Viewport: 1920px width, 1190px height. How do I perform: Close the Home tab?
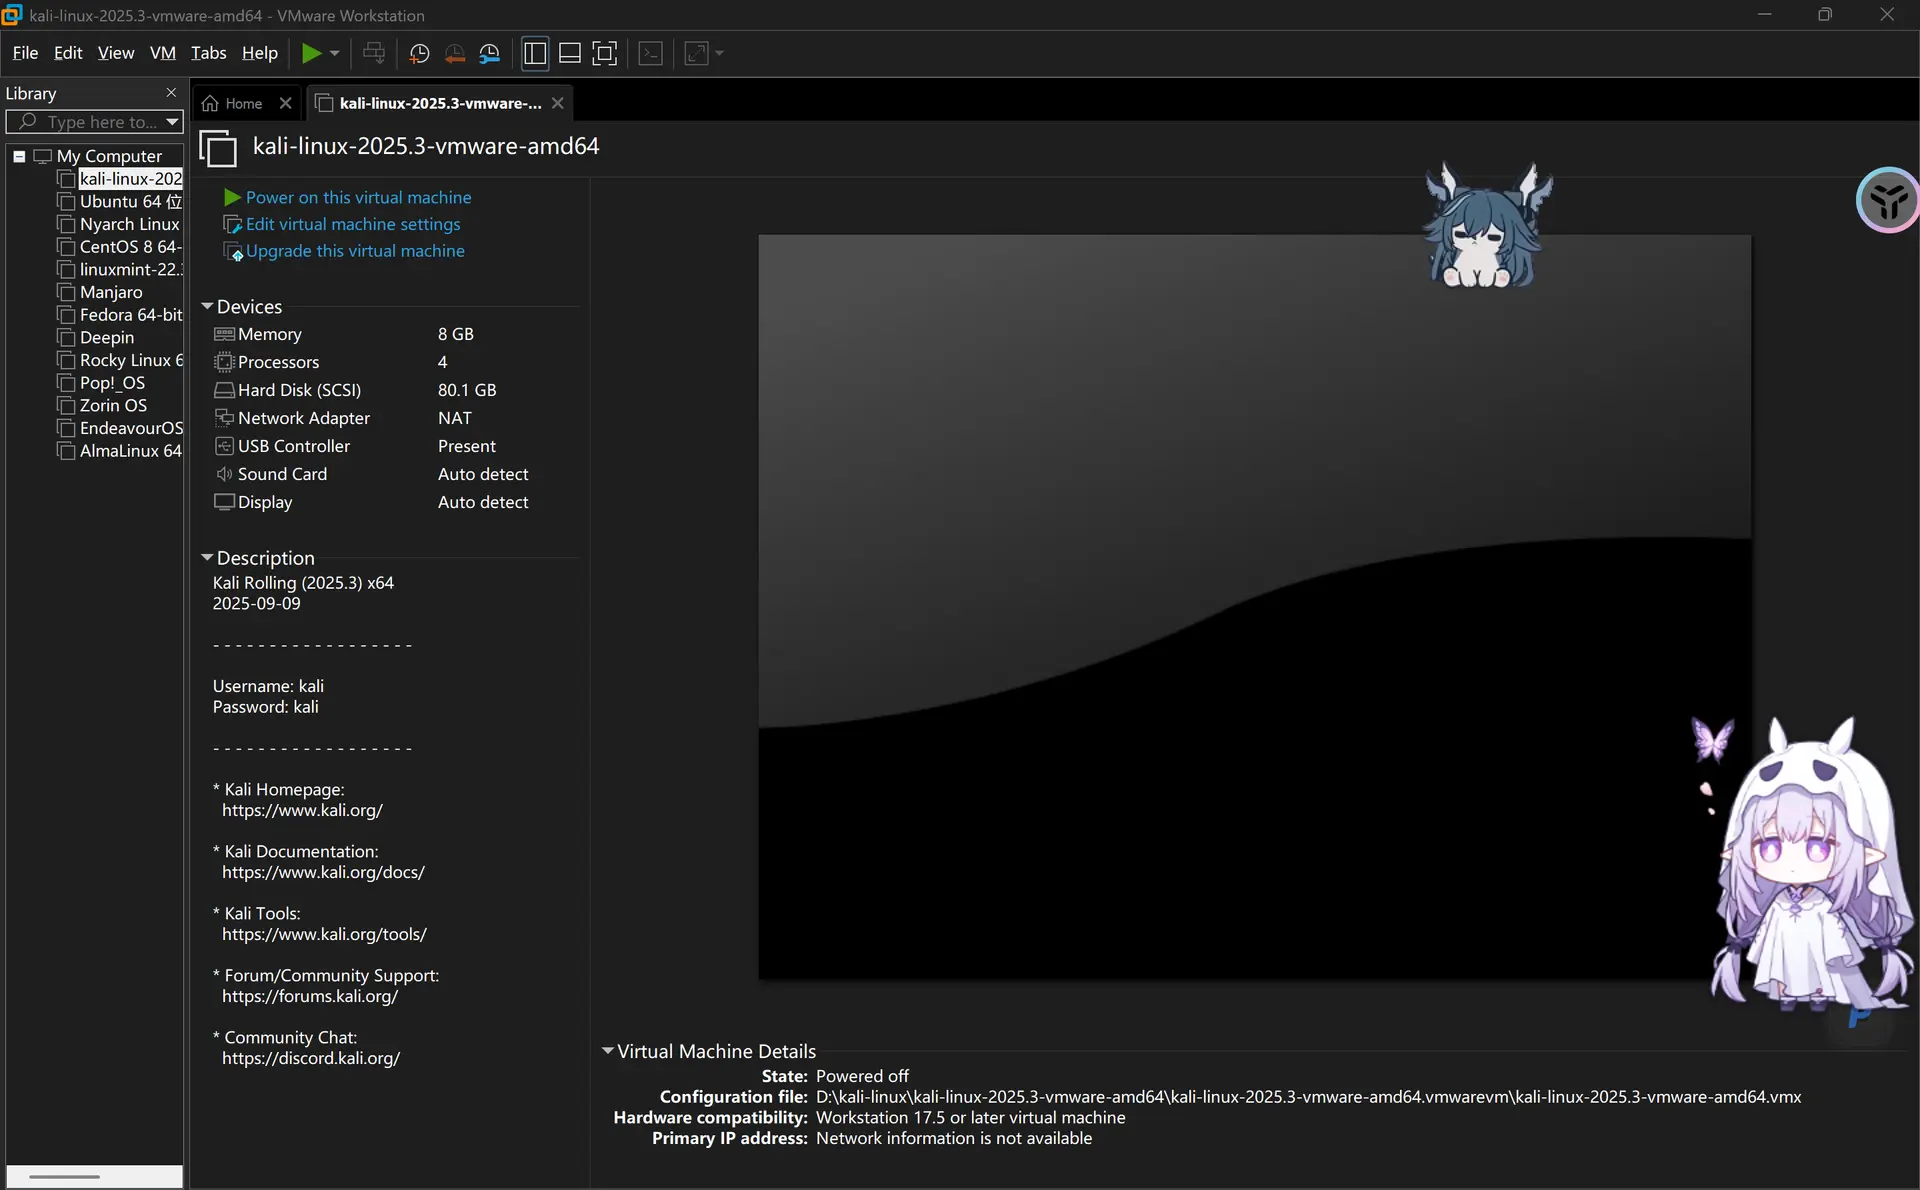286,103
